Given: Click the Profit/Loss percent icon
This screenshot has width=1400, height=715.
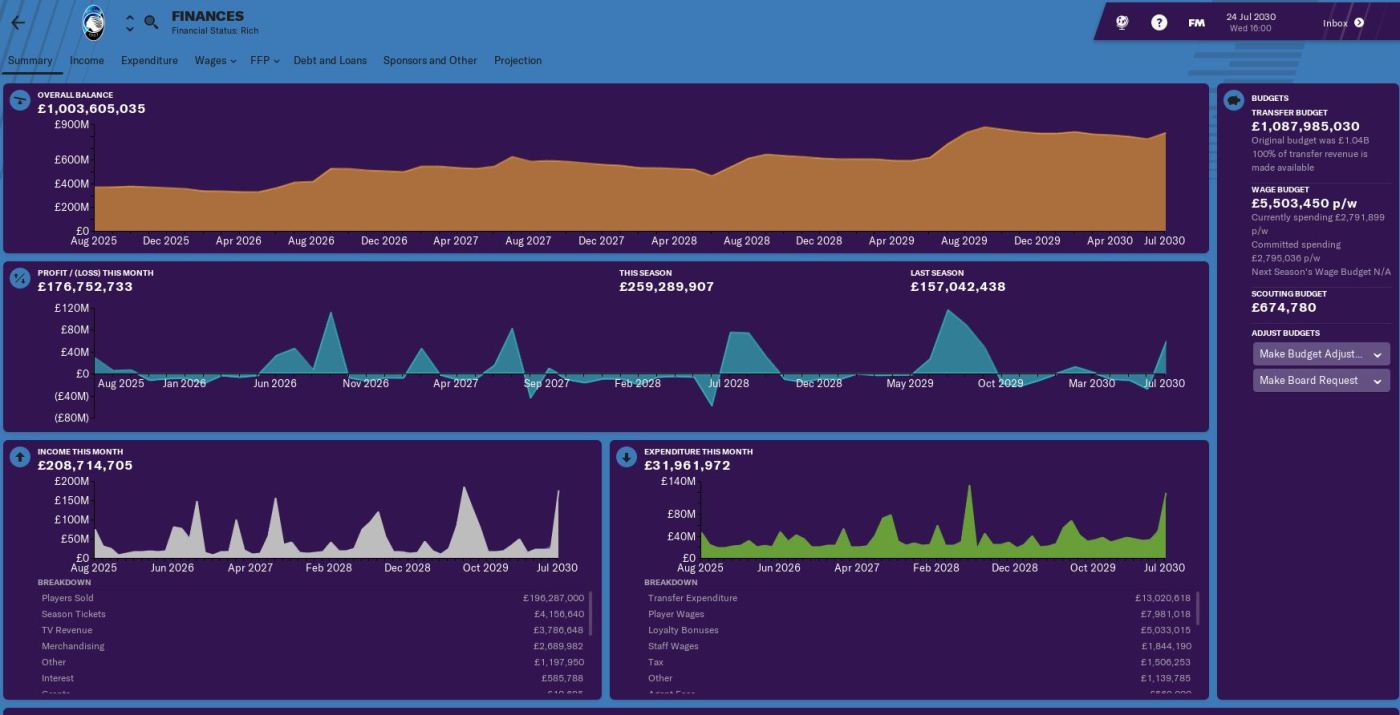Looking at the screenshot, I should (20, 278).
